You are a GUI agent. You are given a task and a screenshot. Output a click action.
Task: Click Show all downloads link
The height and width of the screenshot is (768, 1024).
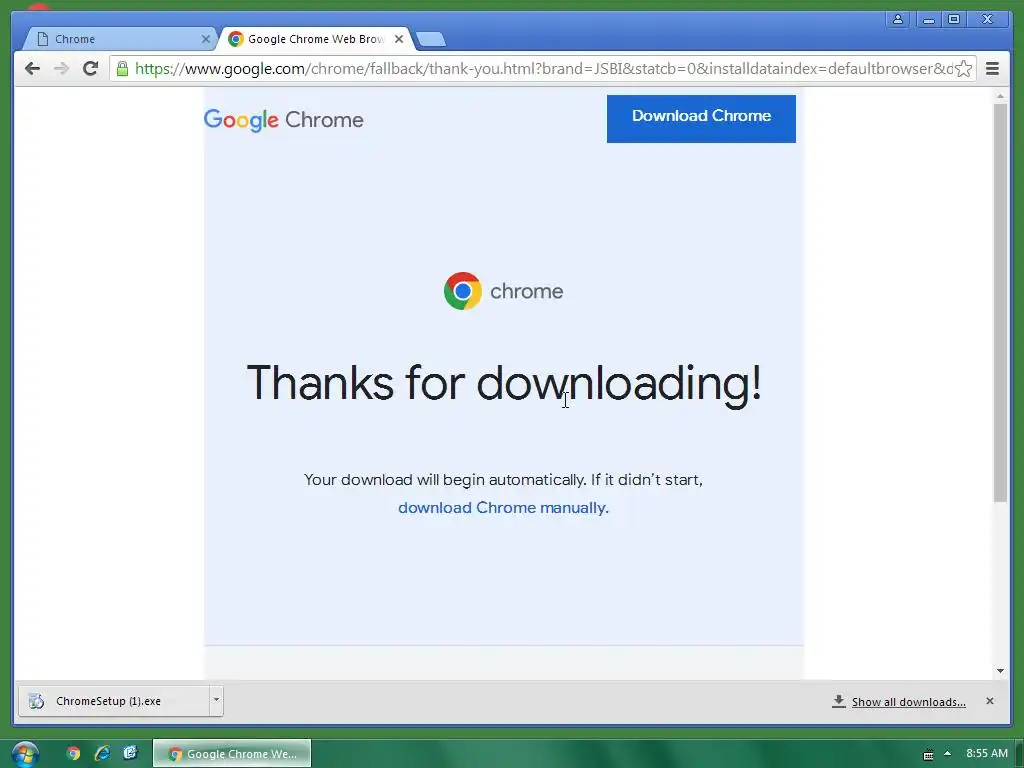(908, 702)
